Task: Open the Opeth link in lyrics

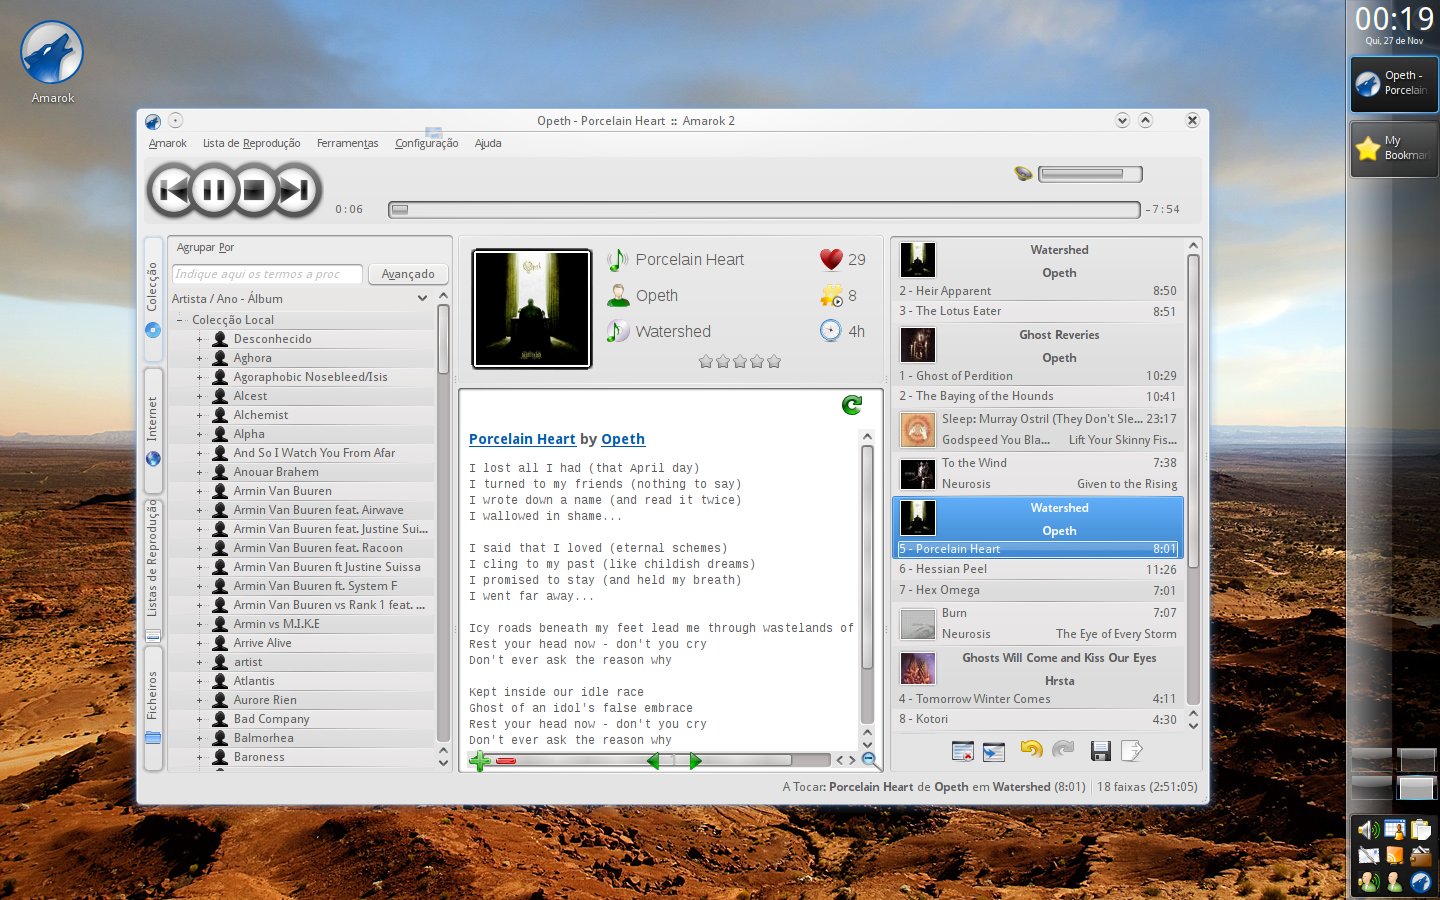Action: click(x=623, y=439)
